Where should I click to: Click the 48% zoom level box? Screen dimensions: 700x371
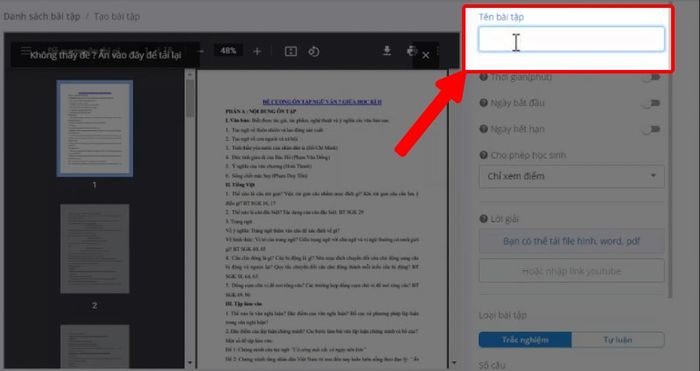click(228, 51)
